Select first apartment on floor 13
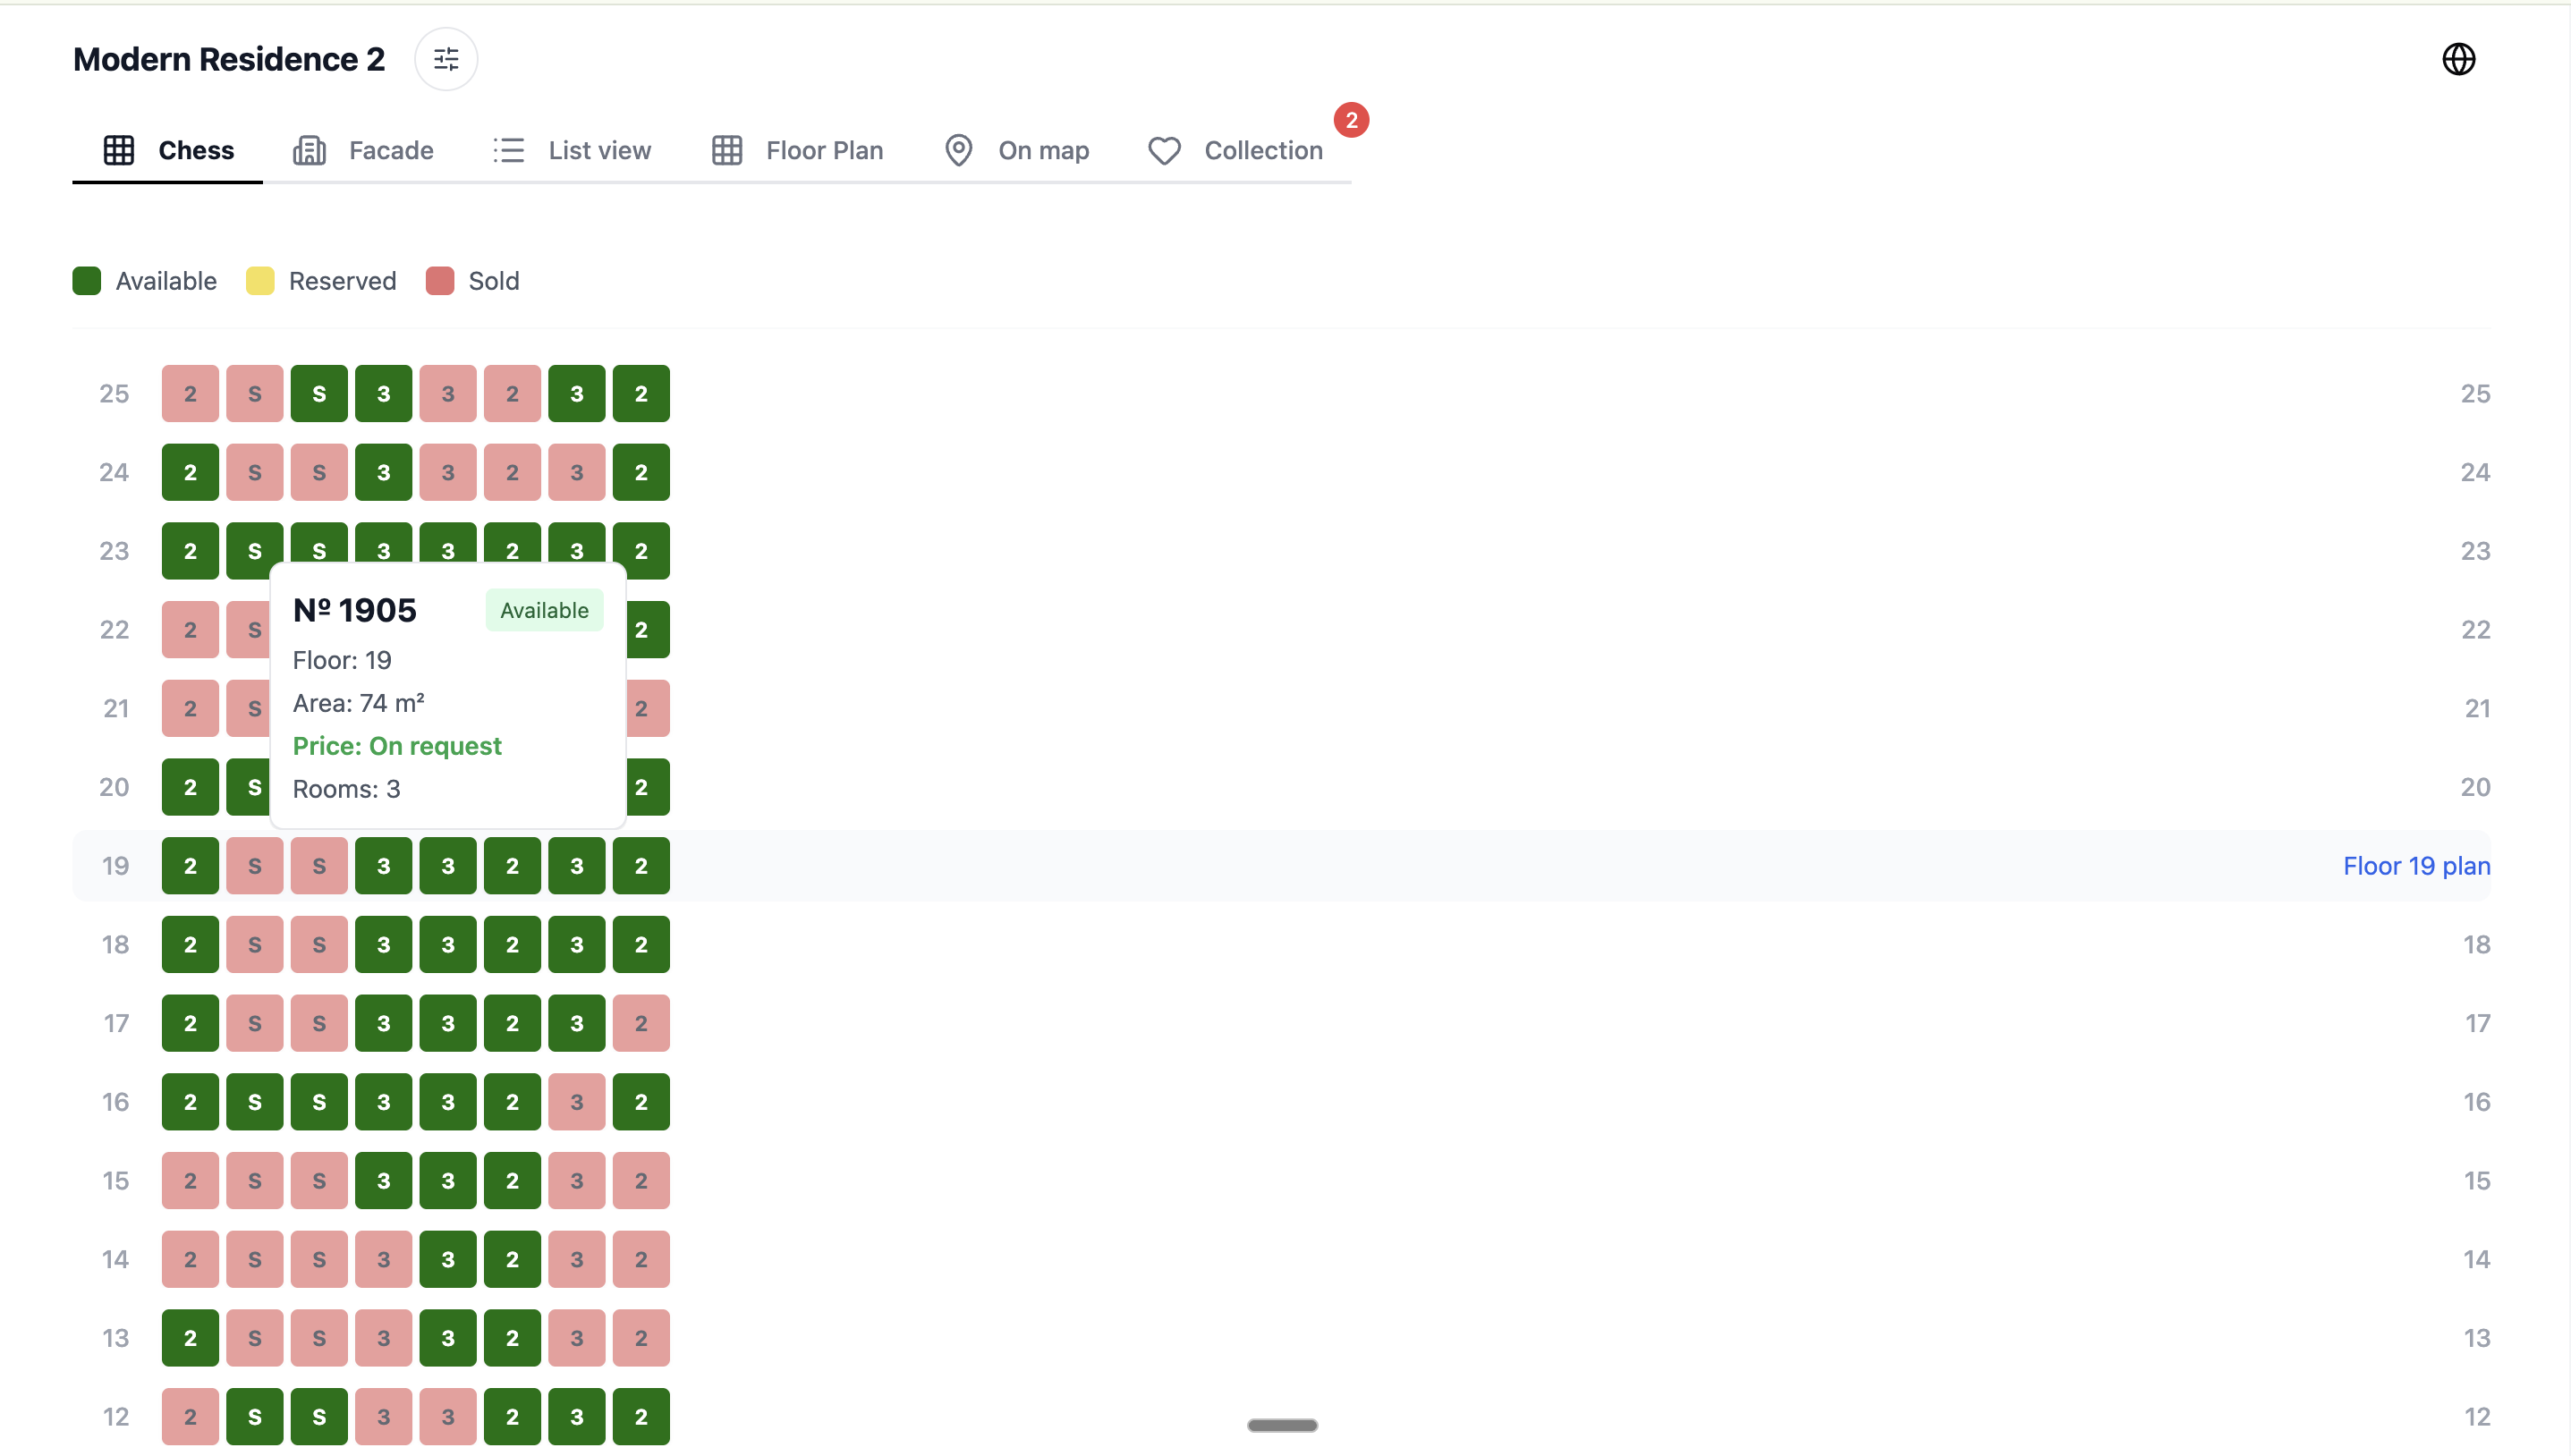The image size is (2571, 1456). pos(190,1338)
